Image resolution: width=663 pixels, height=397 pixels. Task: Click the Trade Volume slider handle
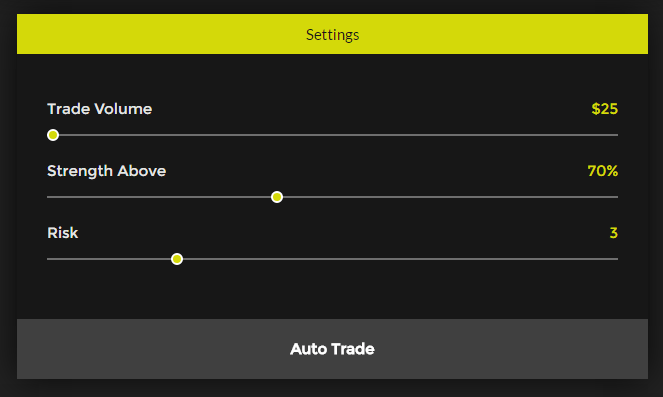coord(53,135)
